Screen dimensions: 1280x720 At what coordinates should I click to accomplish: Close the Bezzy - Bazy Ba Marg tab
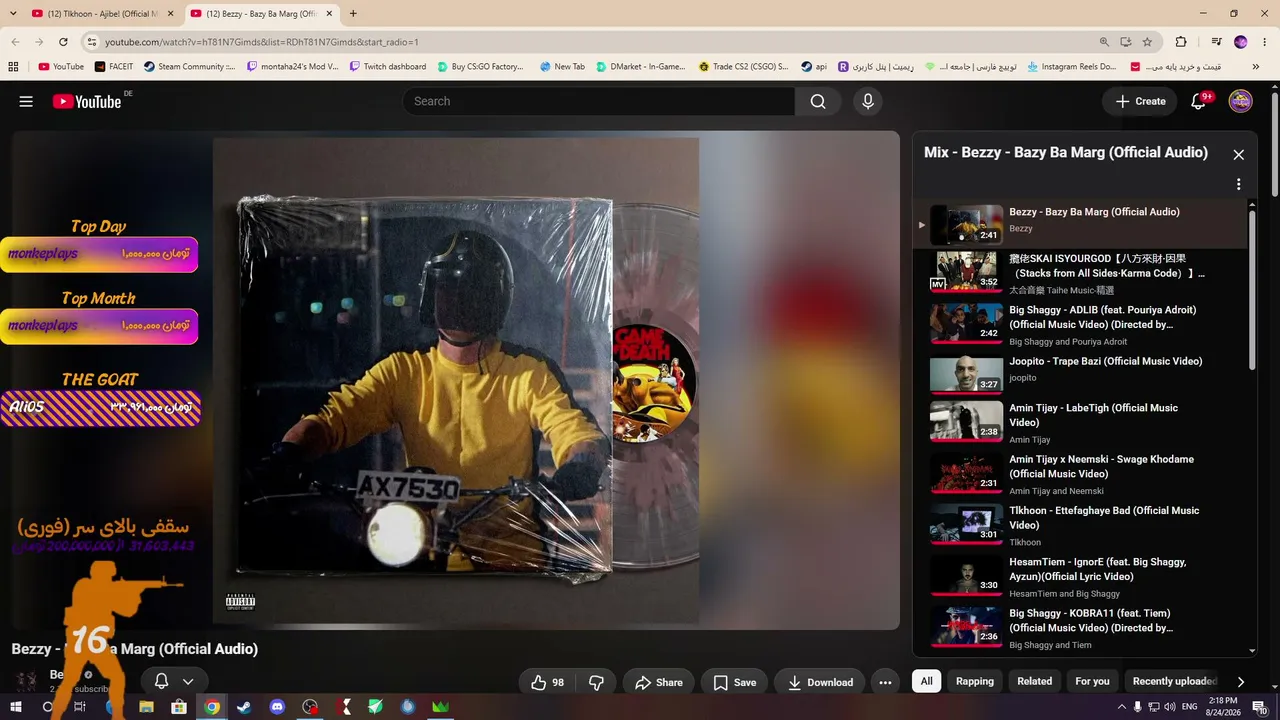click(329, 14)
